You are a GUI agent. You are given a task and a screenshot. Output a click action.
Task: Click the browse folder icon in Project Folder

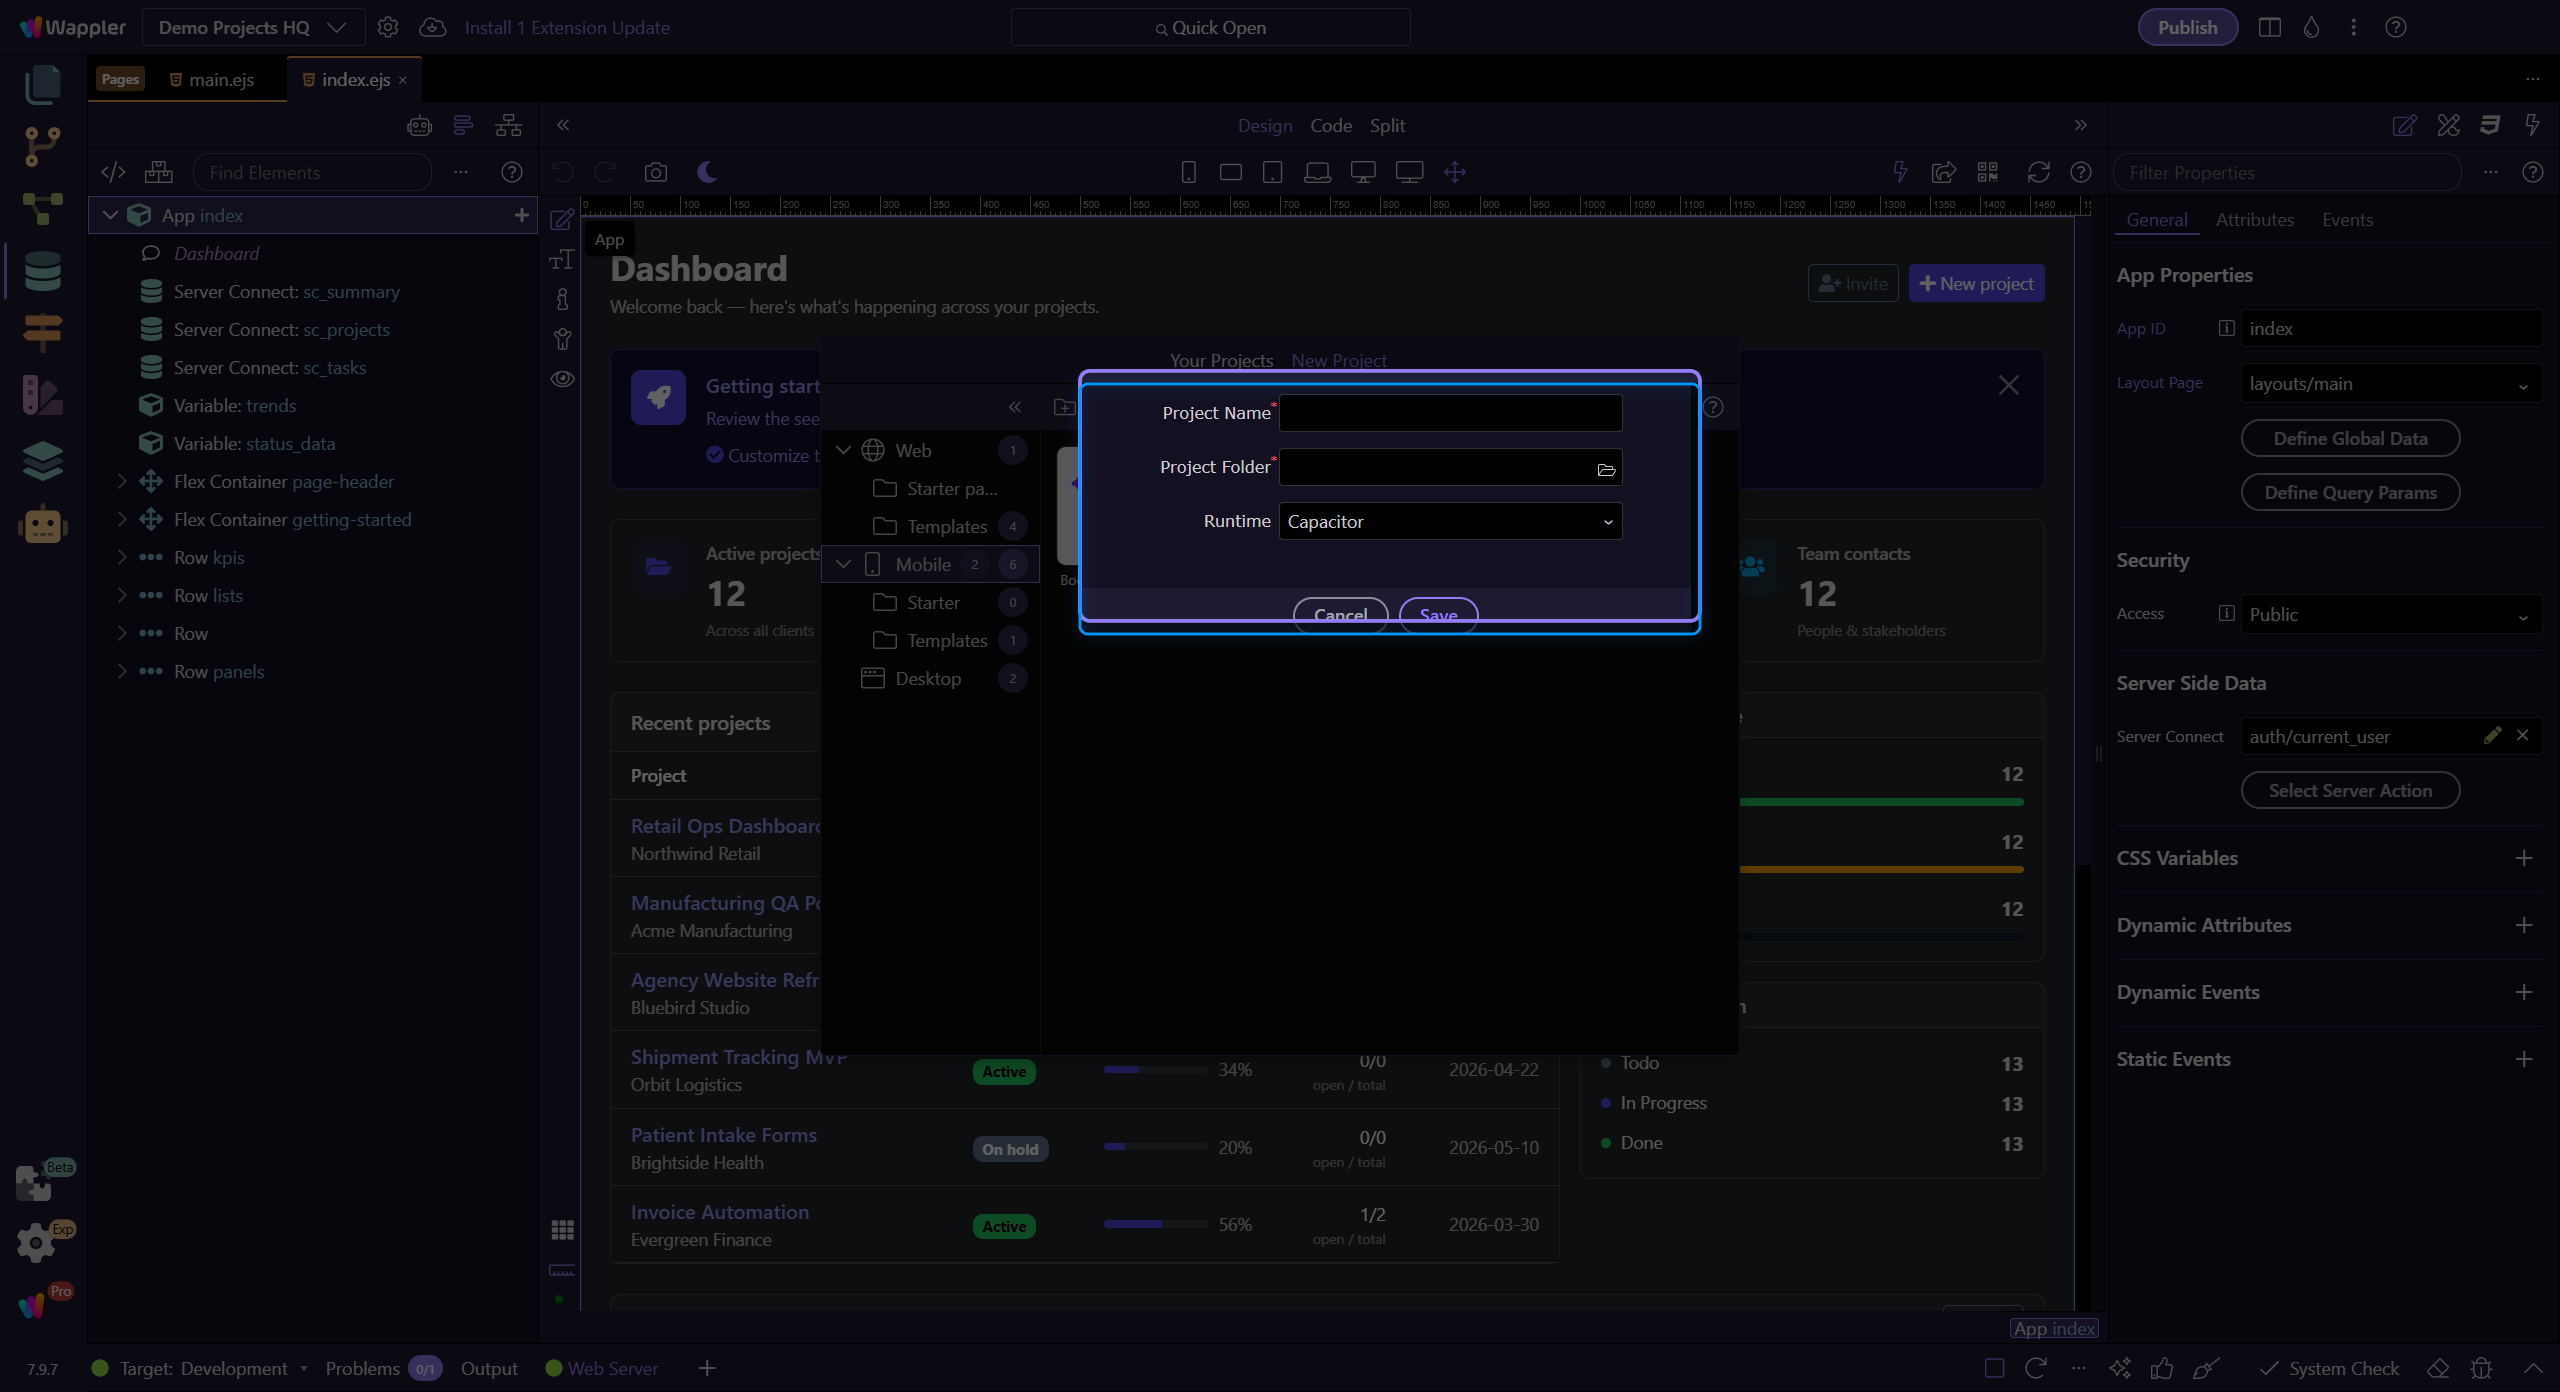[1606, 469]
